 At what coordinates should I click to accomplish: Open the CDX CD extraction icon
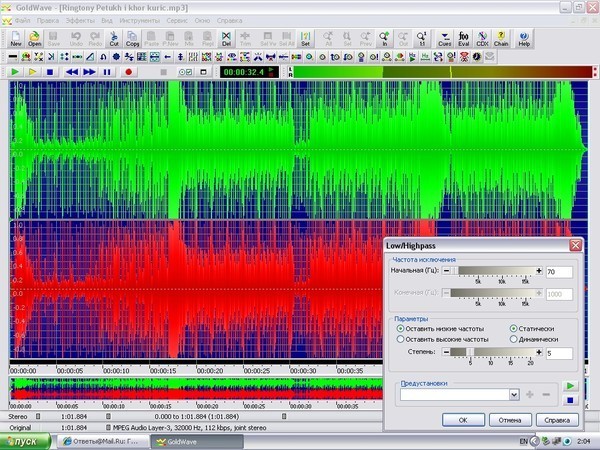(x=482, y=39)
